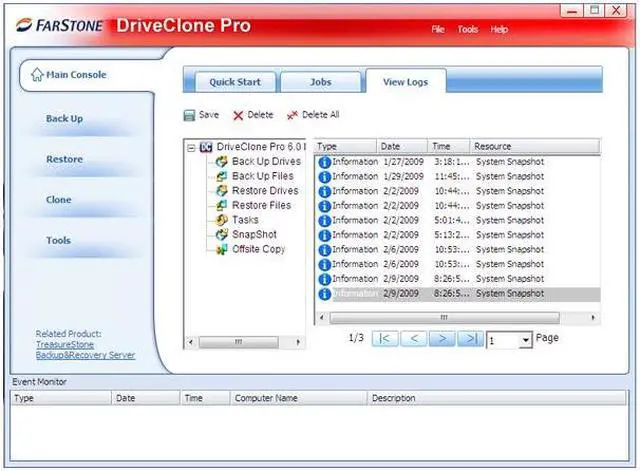Click the Main Console home icon
This screenshot has width=640, height=471.
(x=37, y=74)
